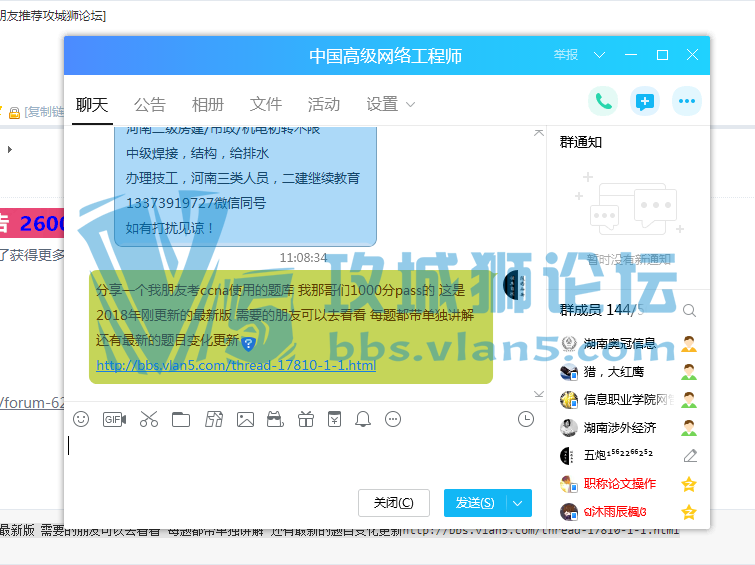The width and height of the screenshot is (755, 565).
Task: Switch to the 公告 tab
Action: pos(150,105)
